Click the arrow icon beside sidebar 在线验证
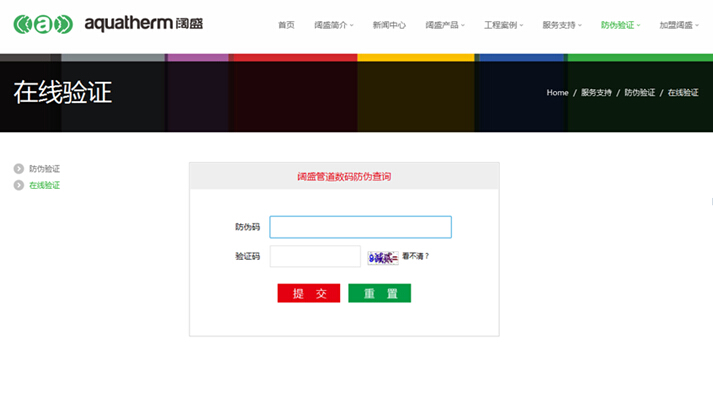 pos(19,185)
